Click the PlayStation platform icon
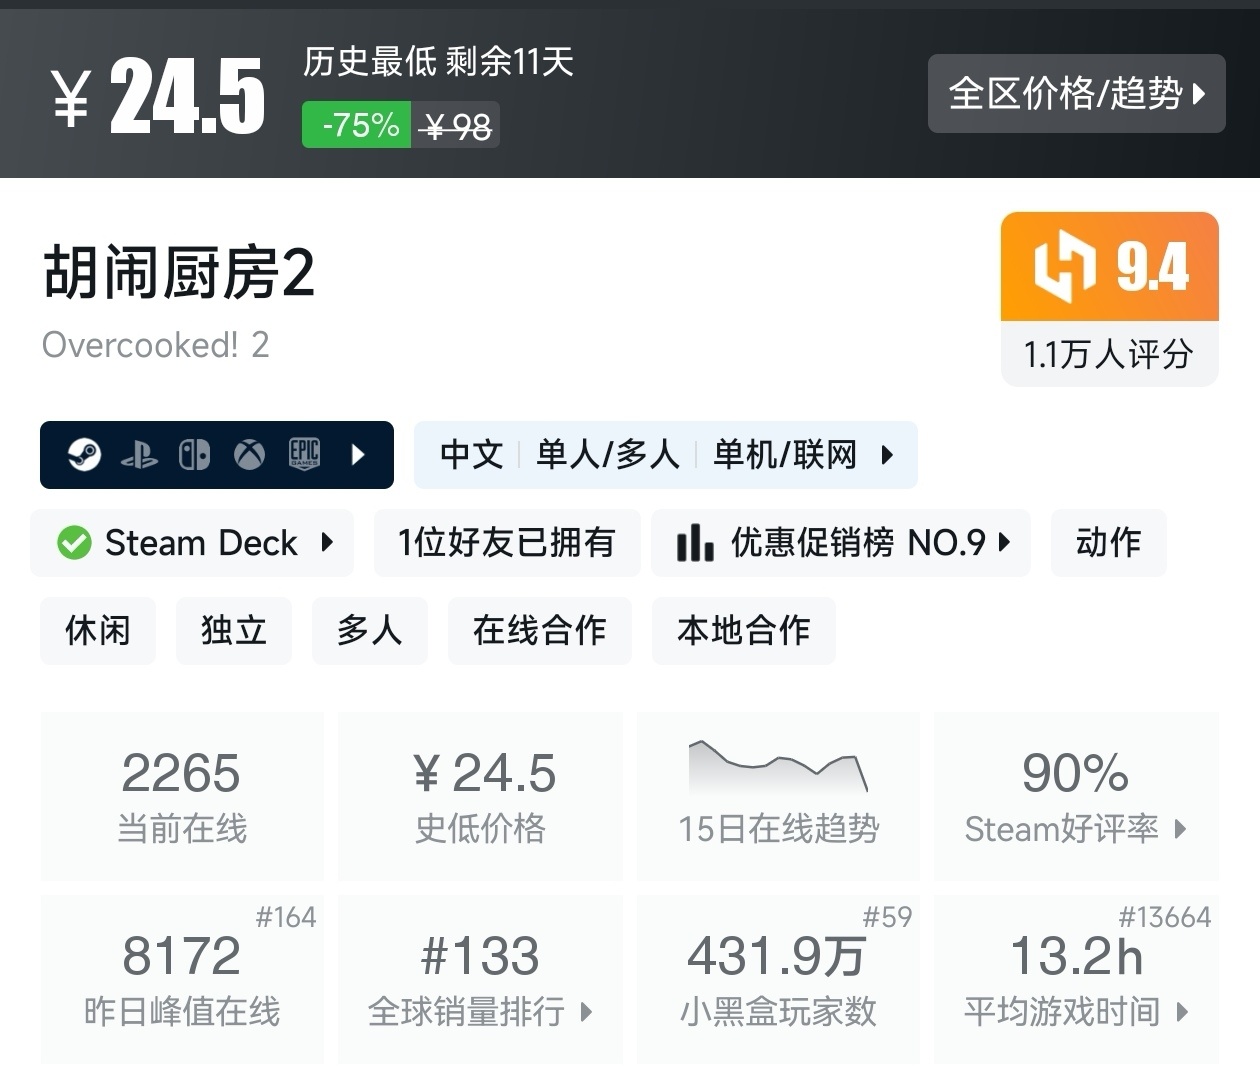1260x1074 pixels. coord(139,456)
